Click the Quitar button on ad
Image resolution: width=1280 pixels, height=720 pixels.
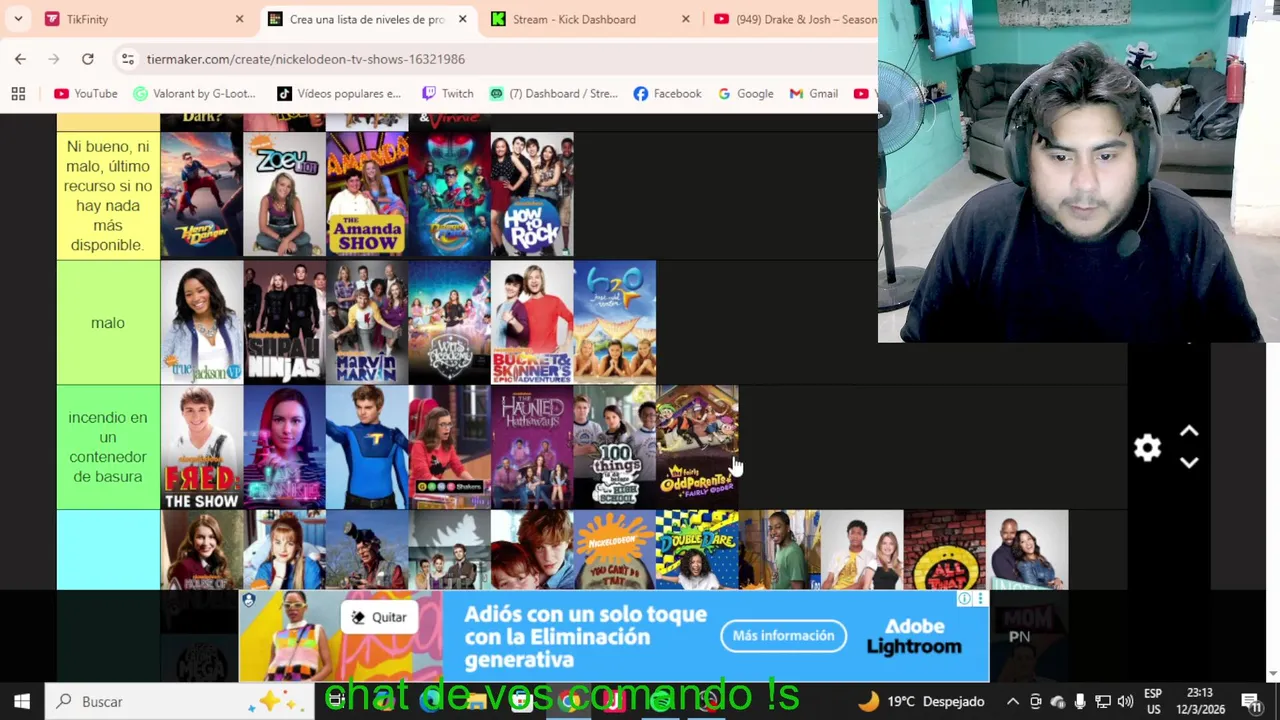378,617
